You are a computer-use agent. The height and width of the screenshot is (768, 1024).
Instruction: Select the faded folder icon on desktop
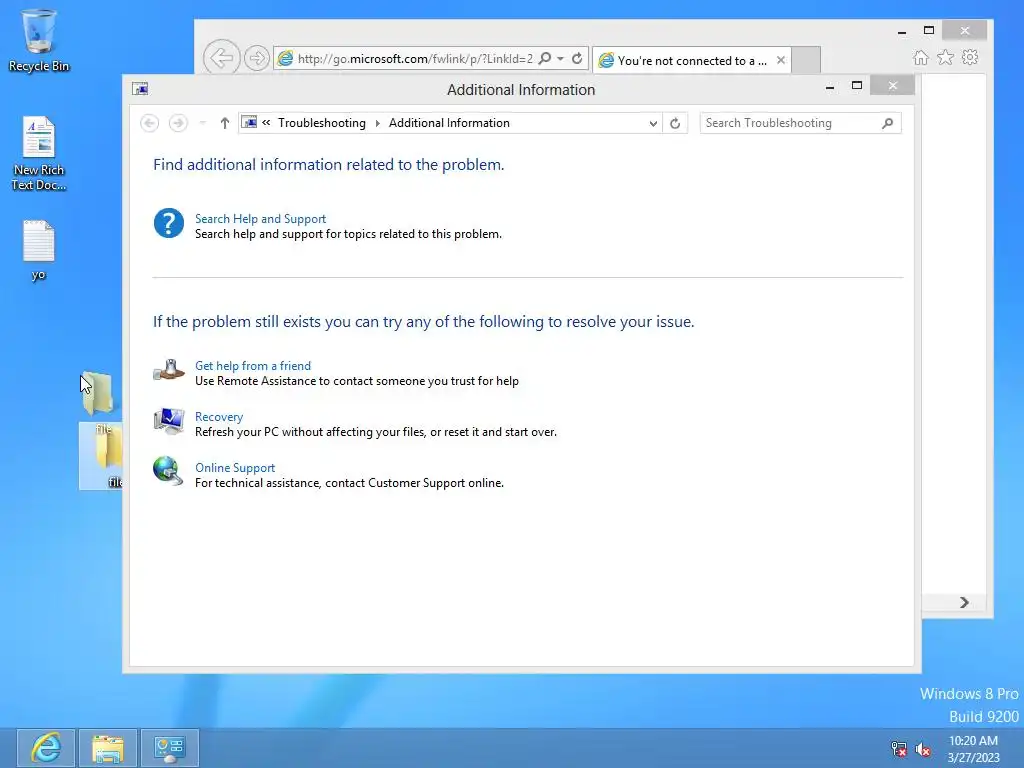[97, 393]
